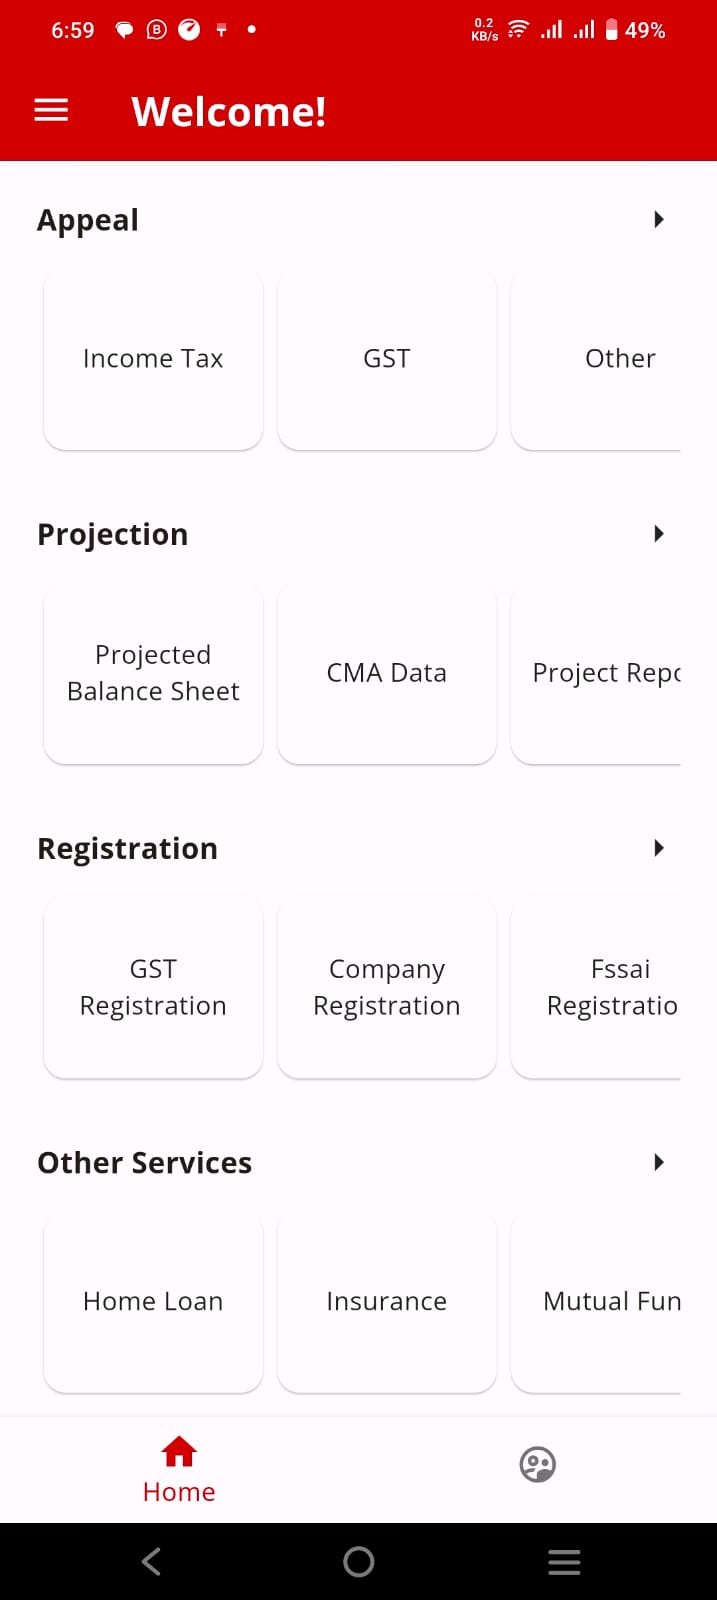717x1600 pixels.
Task: Choose the GST Registration card
Action: coord(153,987)
